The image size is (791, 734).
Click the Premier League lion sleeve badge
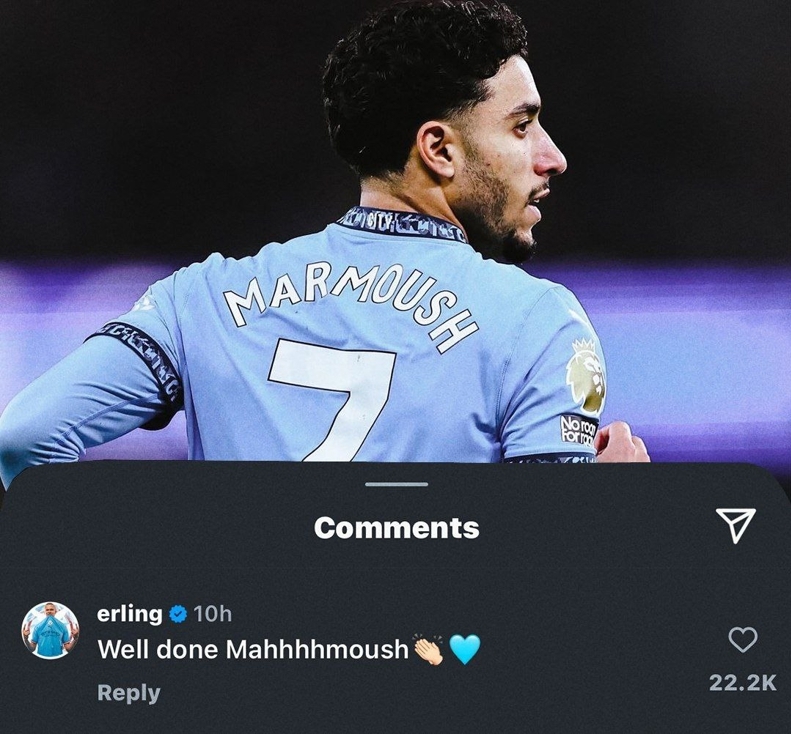[586, 375]
